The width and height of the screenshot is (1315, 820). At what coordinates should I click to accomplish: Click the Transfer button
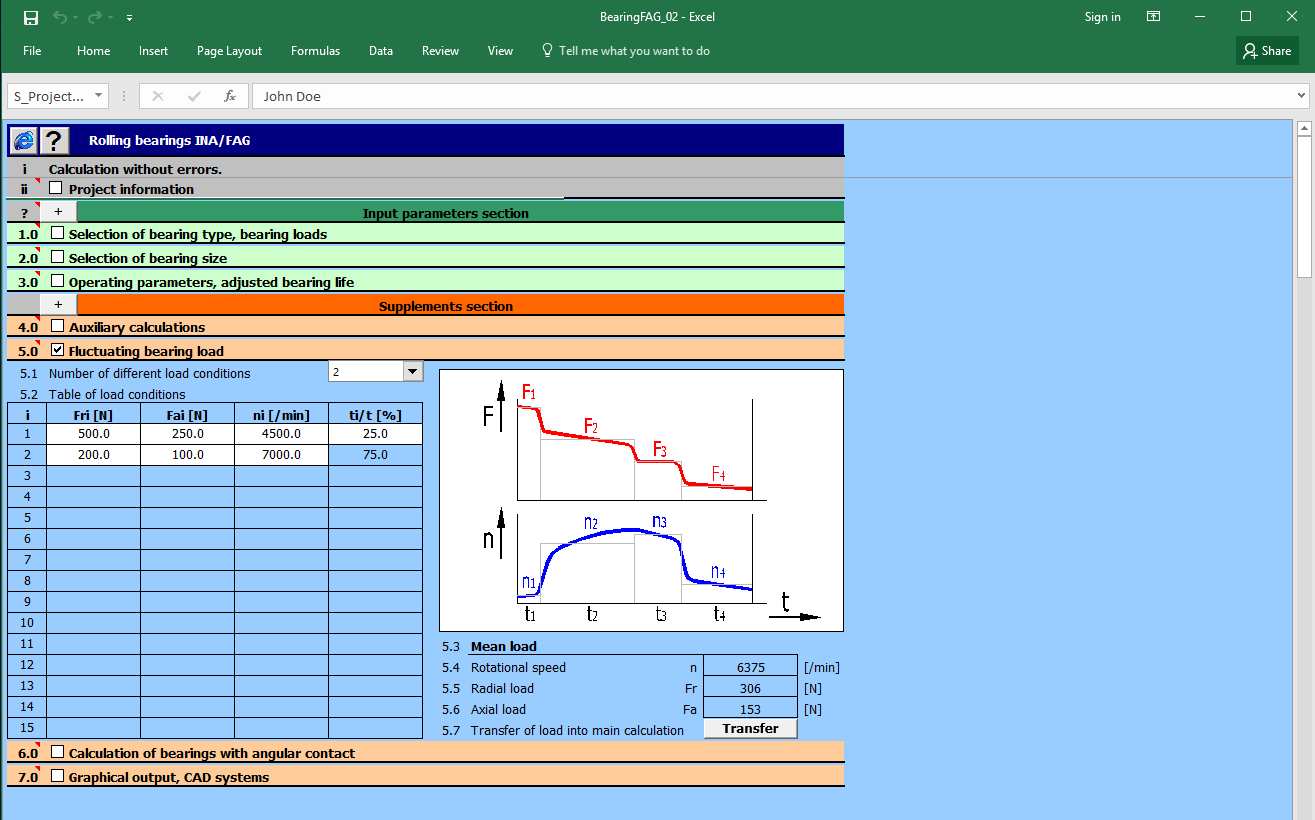click(x=750, y=729)
